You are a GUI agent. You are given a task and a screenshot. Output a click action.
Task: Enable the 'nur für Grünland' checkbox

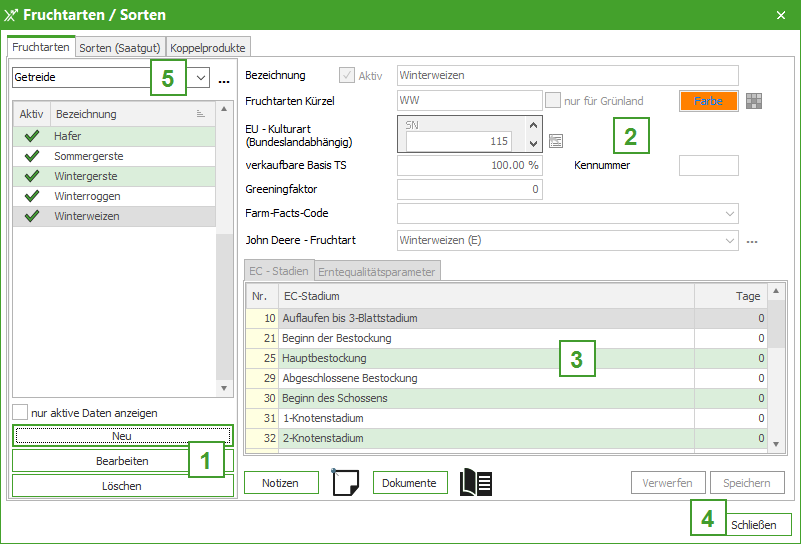pos(553,100)
